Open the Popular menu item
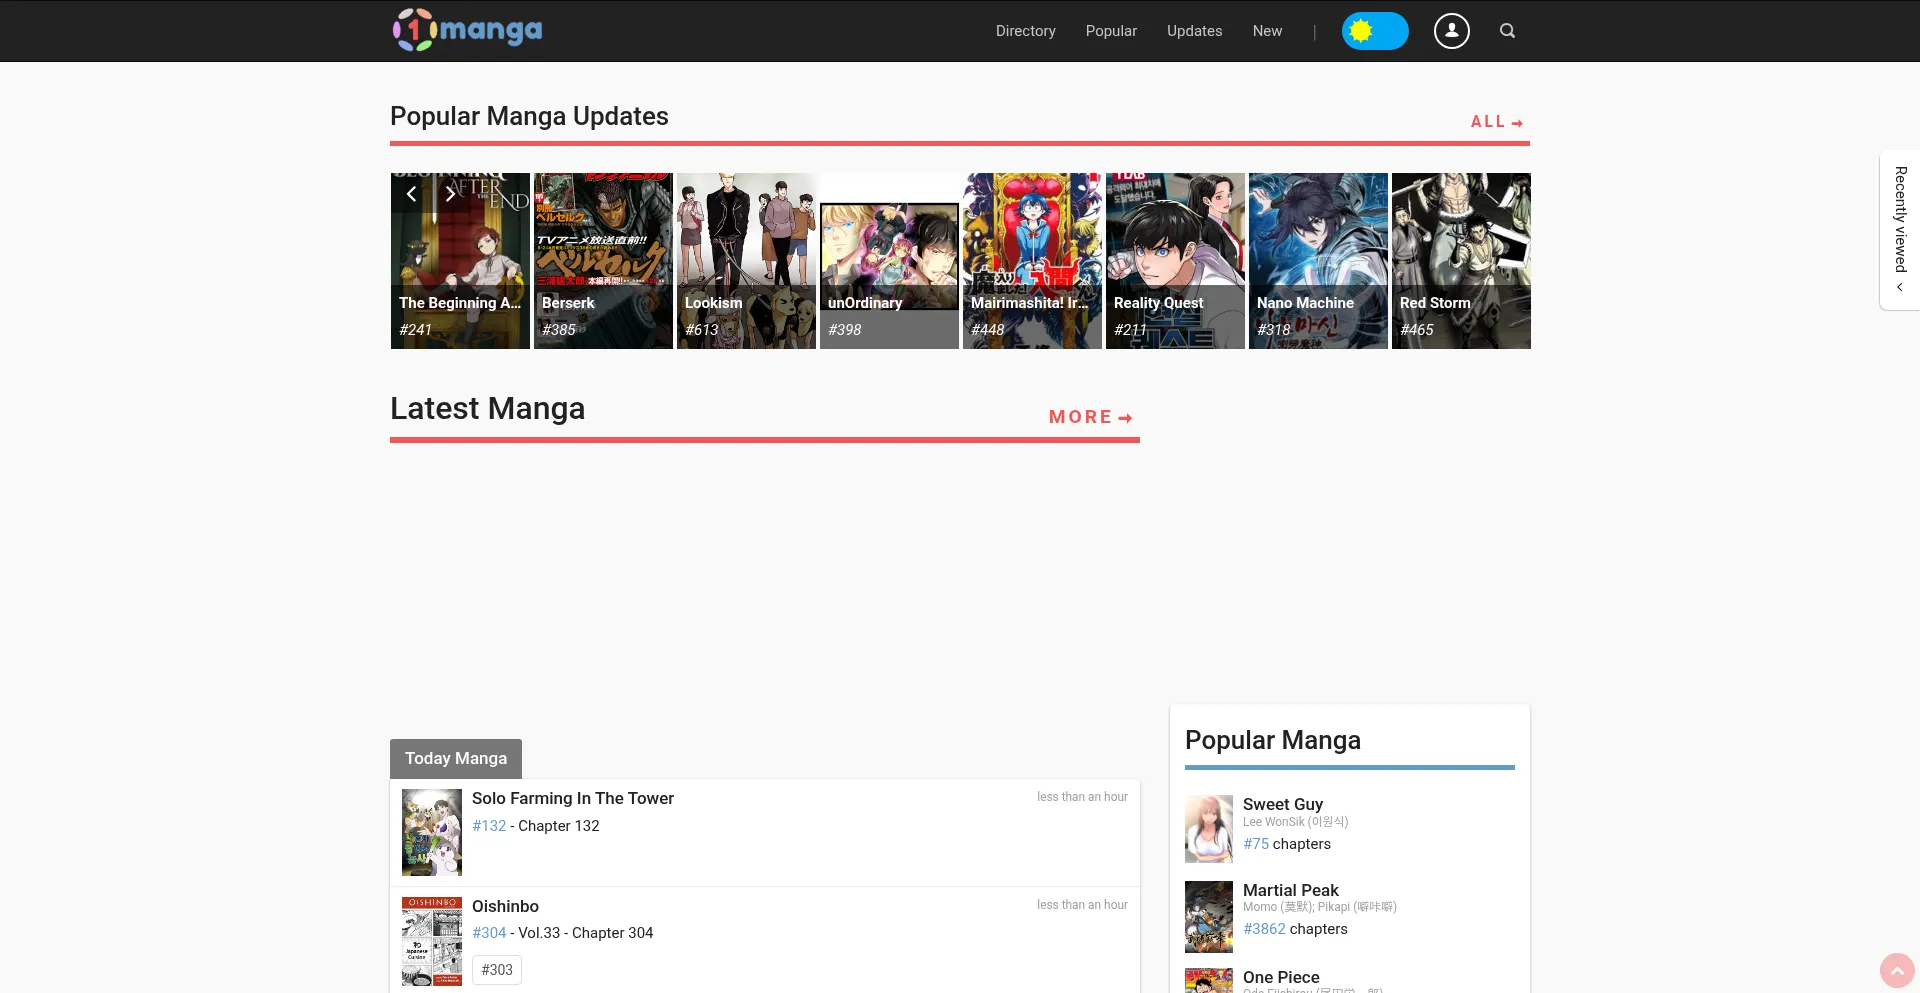The image size is (1920, 993). click(x=1111, y=31)
